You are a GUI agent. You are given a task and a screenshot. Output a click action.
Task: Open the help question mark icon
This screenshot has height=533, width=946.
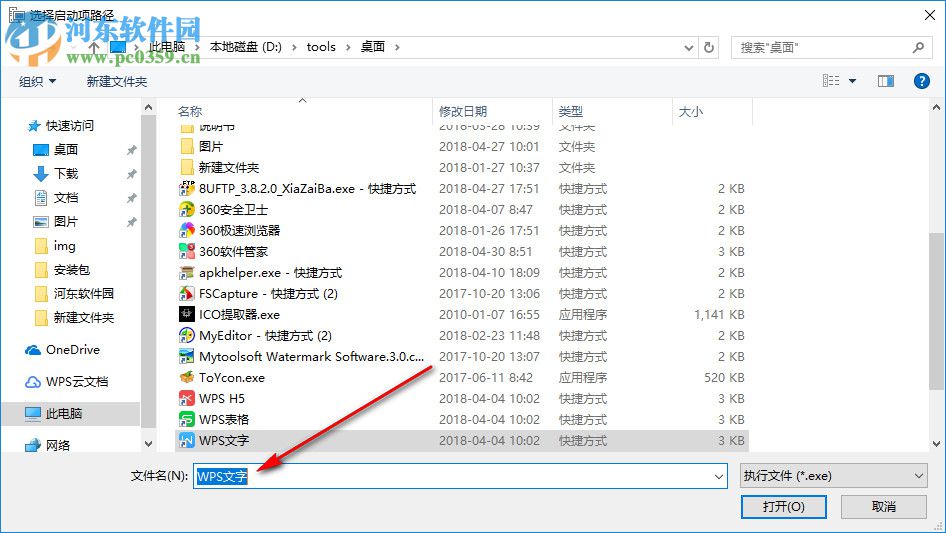pyautogui.click(x=921, y=81)
